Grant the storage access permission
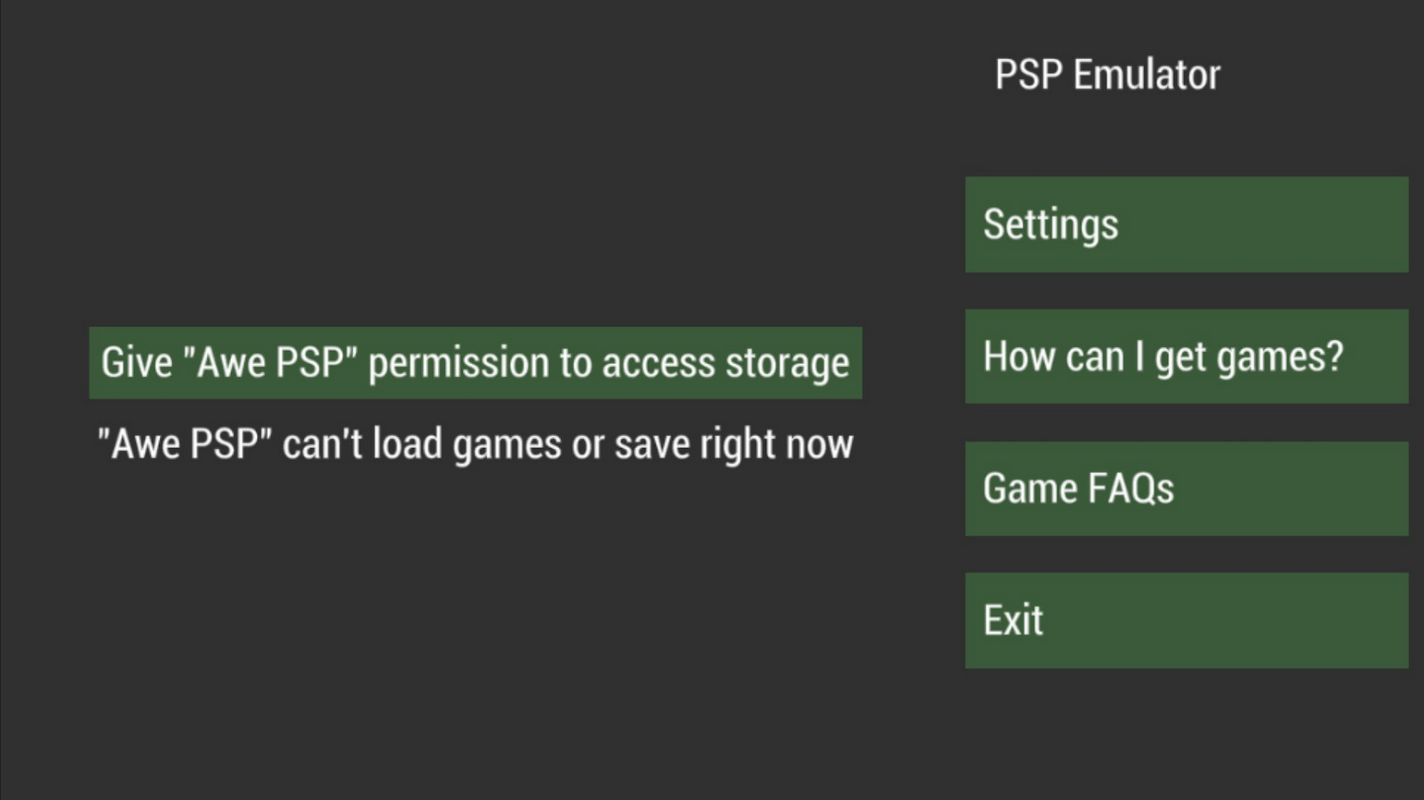This screenshot has width=1424, height=800. pos(475,362)
